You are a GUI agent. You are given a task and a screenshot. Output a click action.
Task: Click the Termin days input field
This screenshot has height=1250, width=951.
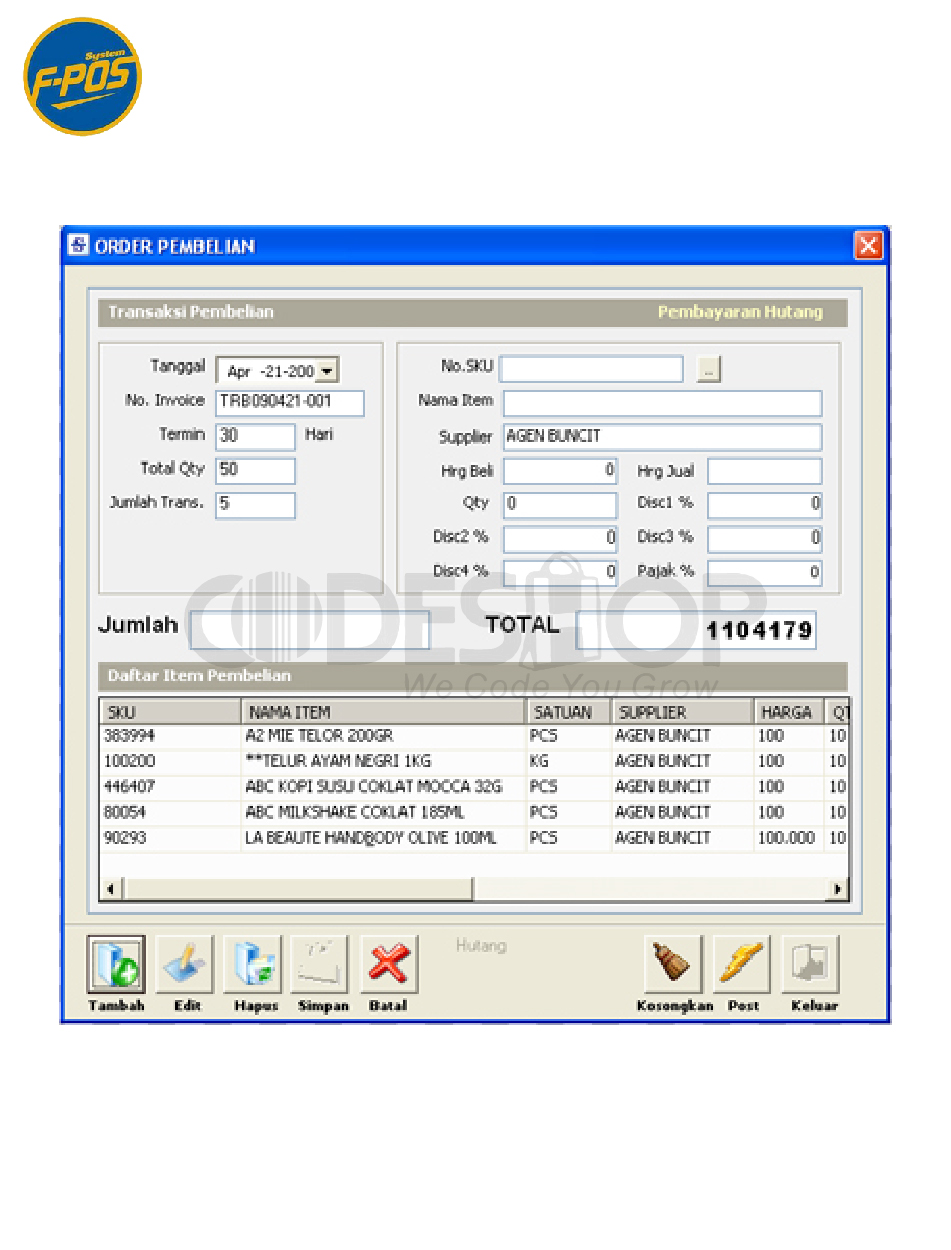point(255,436)
